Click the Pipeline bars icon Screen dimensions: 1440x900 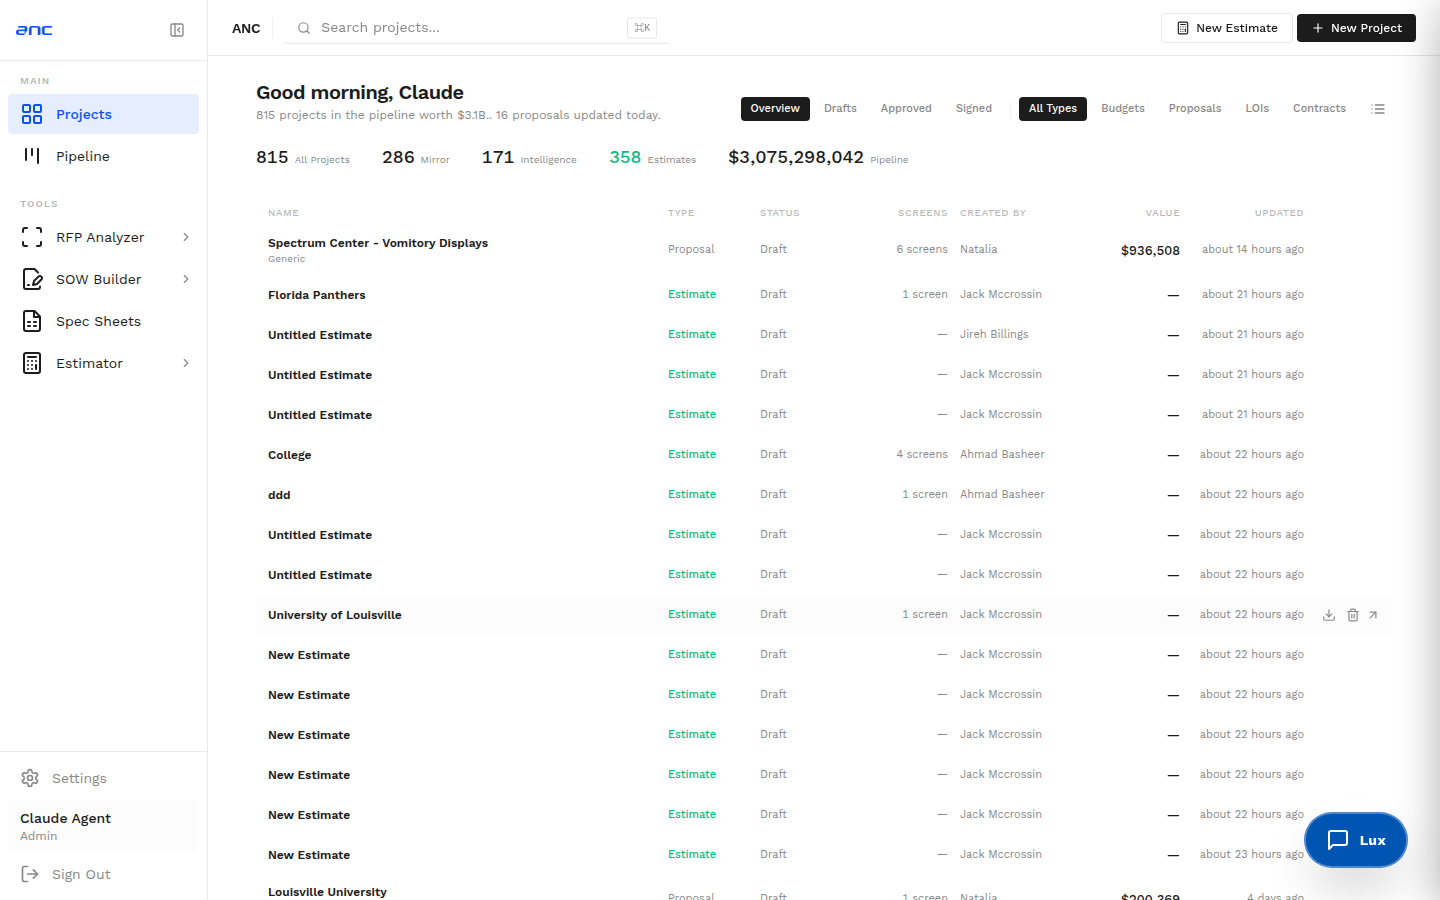click(32, 156)
